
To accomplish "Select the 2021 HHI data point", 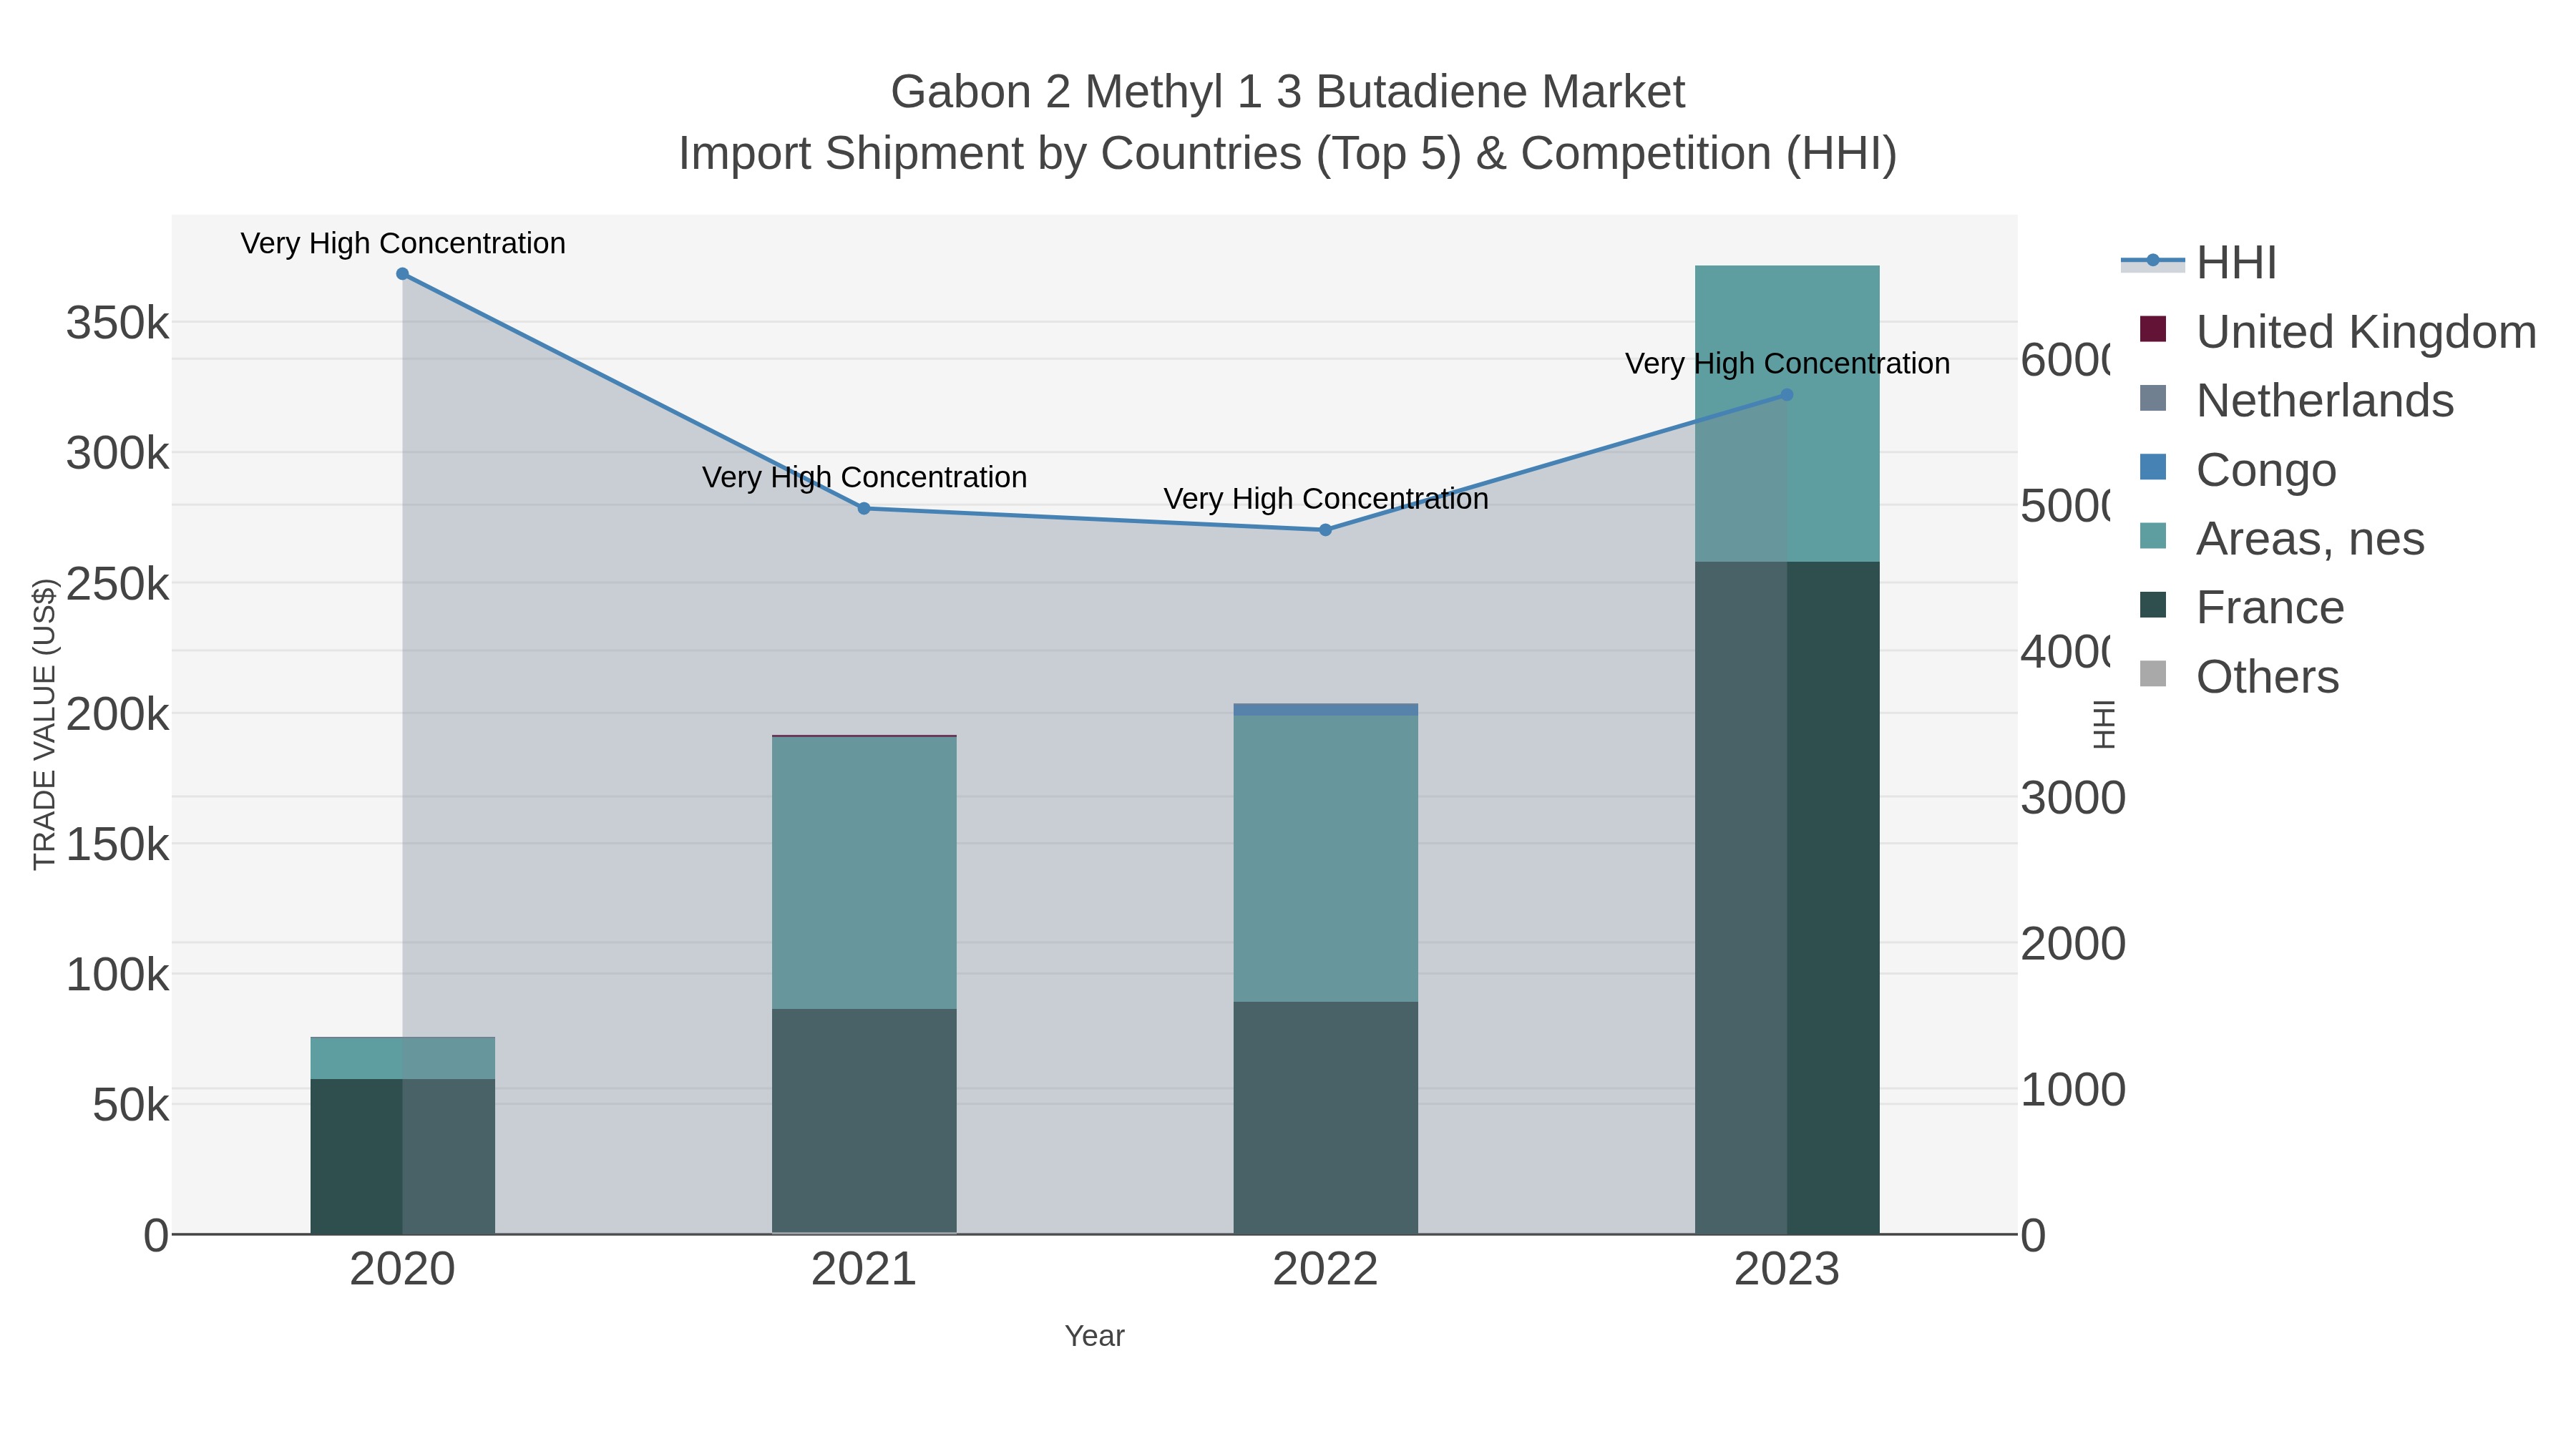I will [x=864, y=509].
